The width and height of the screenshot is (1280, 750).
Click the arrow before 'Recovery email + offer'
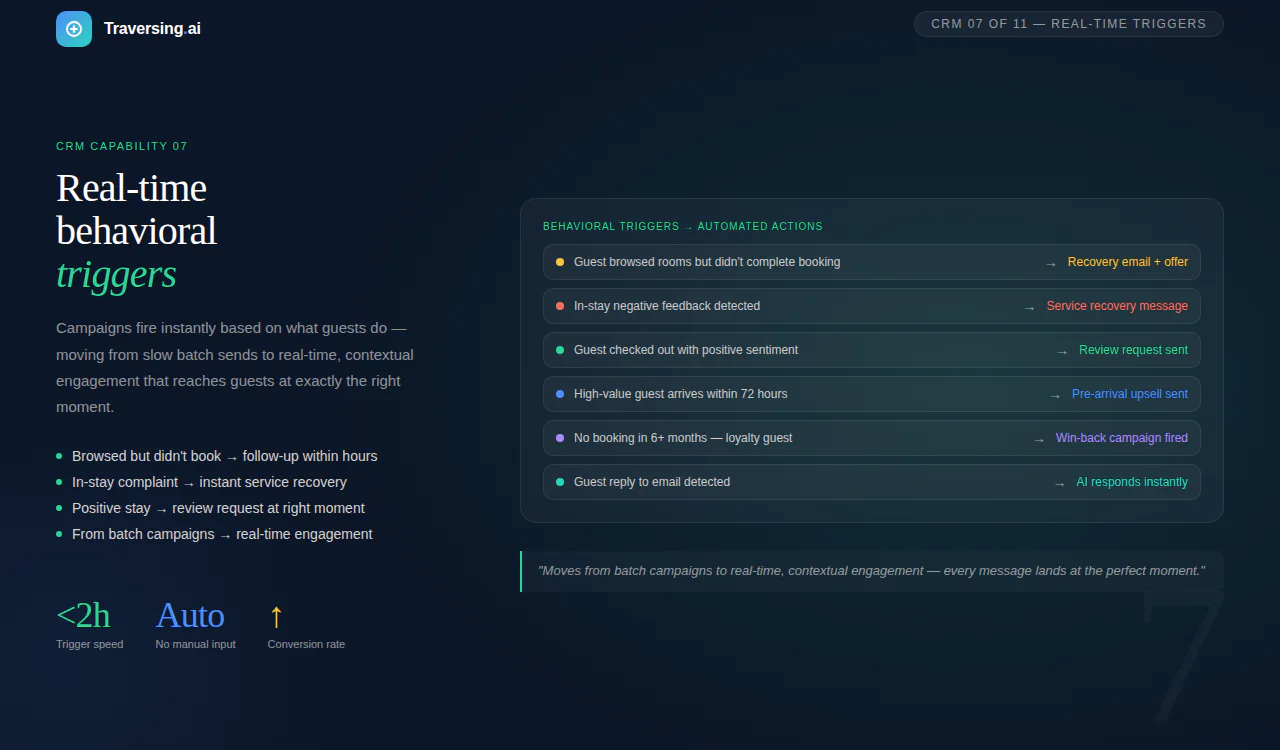[1051, 263]
